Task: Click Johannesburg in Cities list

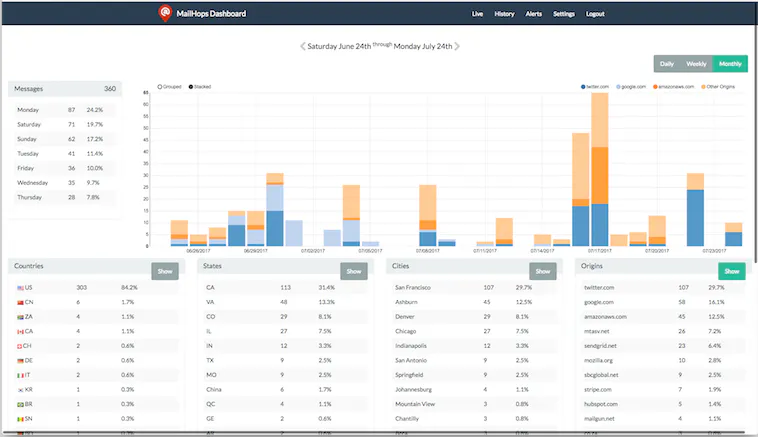Action: [413, 390]
